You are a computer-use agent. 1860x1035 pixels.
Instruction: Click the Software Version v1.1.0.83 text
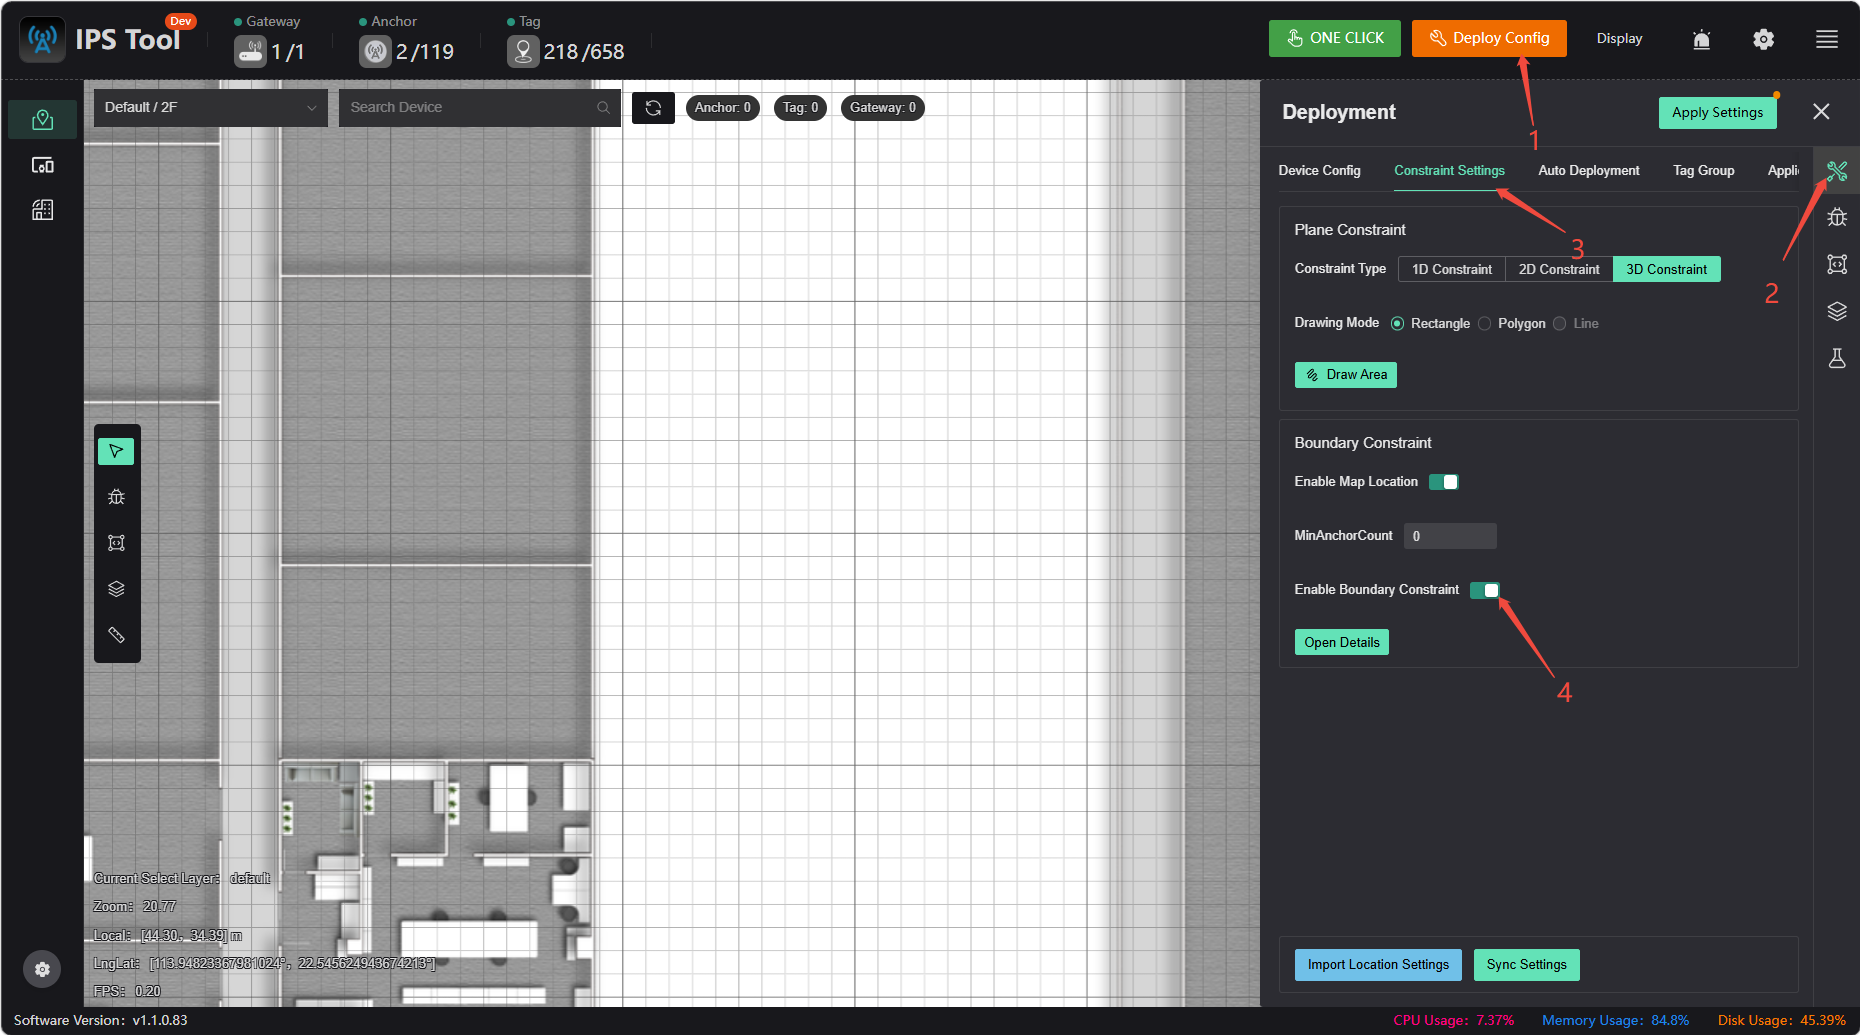(x=100, y=1021)
